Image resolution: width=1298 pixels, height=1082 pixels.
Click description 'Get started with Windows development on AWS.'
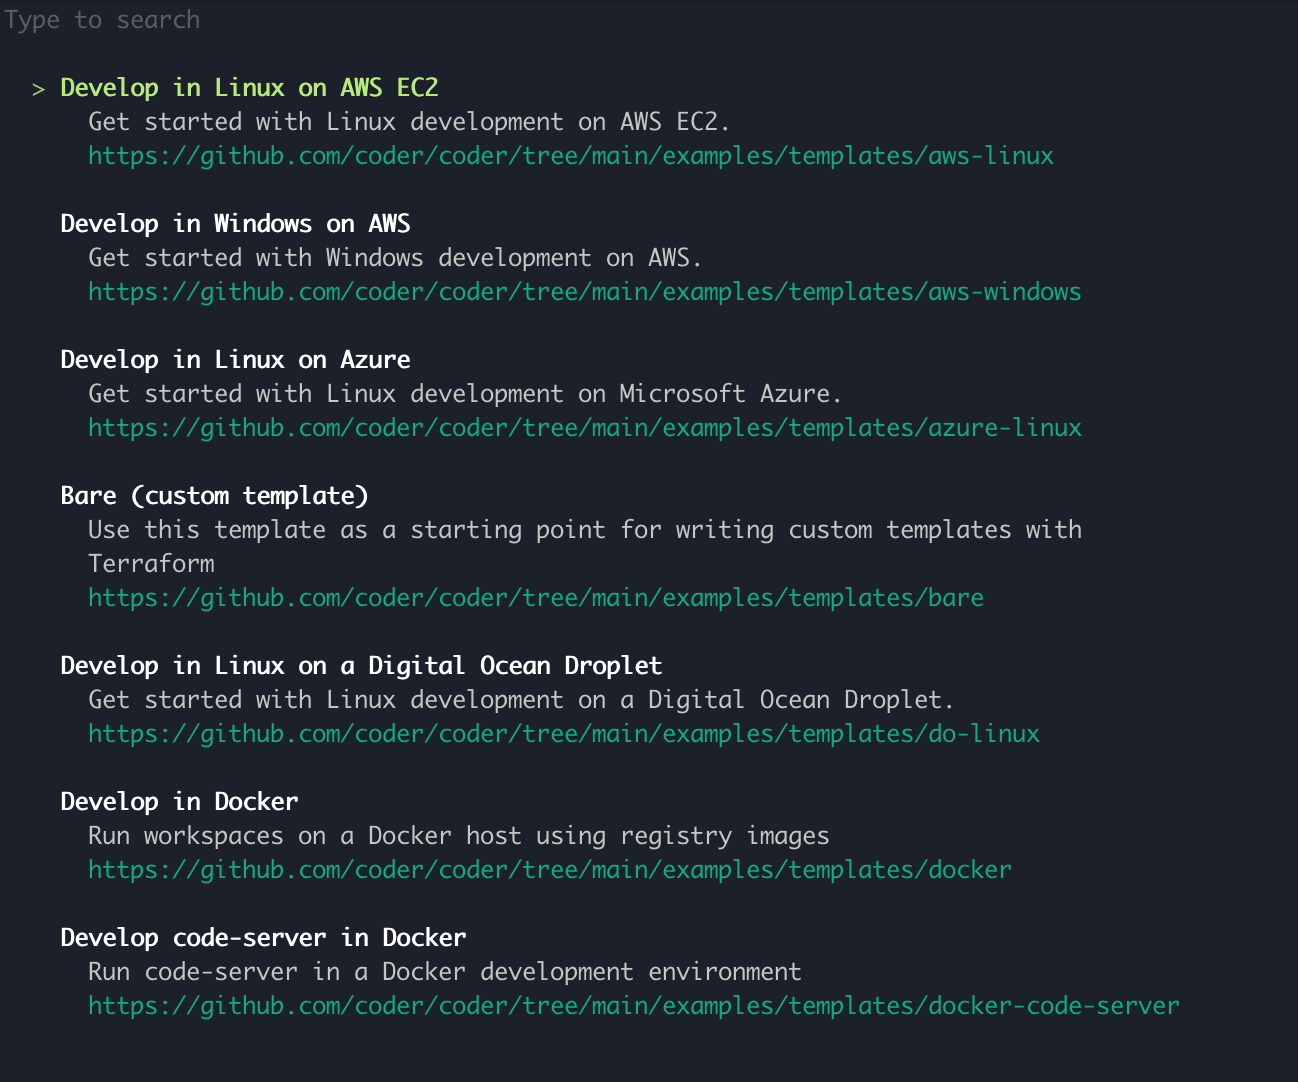click(x=395, y=258)
